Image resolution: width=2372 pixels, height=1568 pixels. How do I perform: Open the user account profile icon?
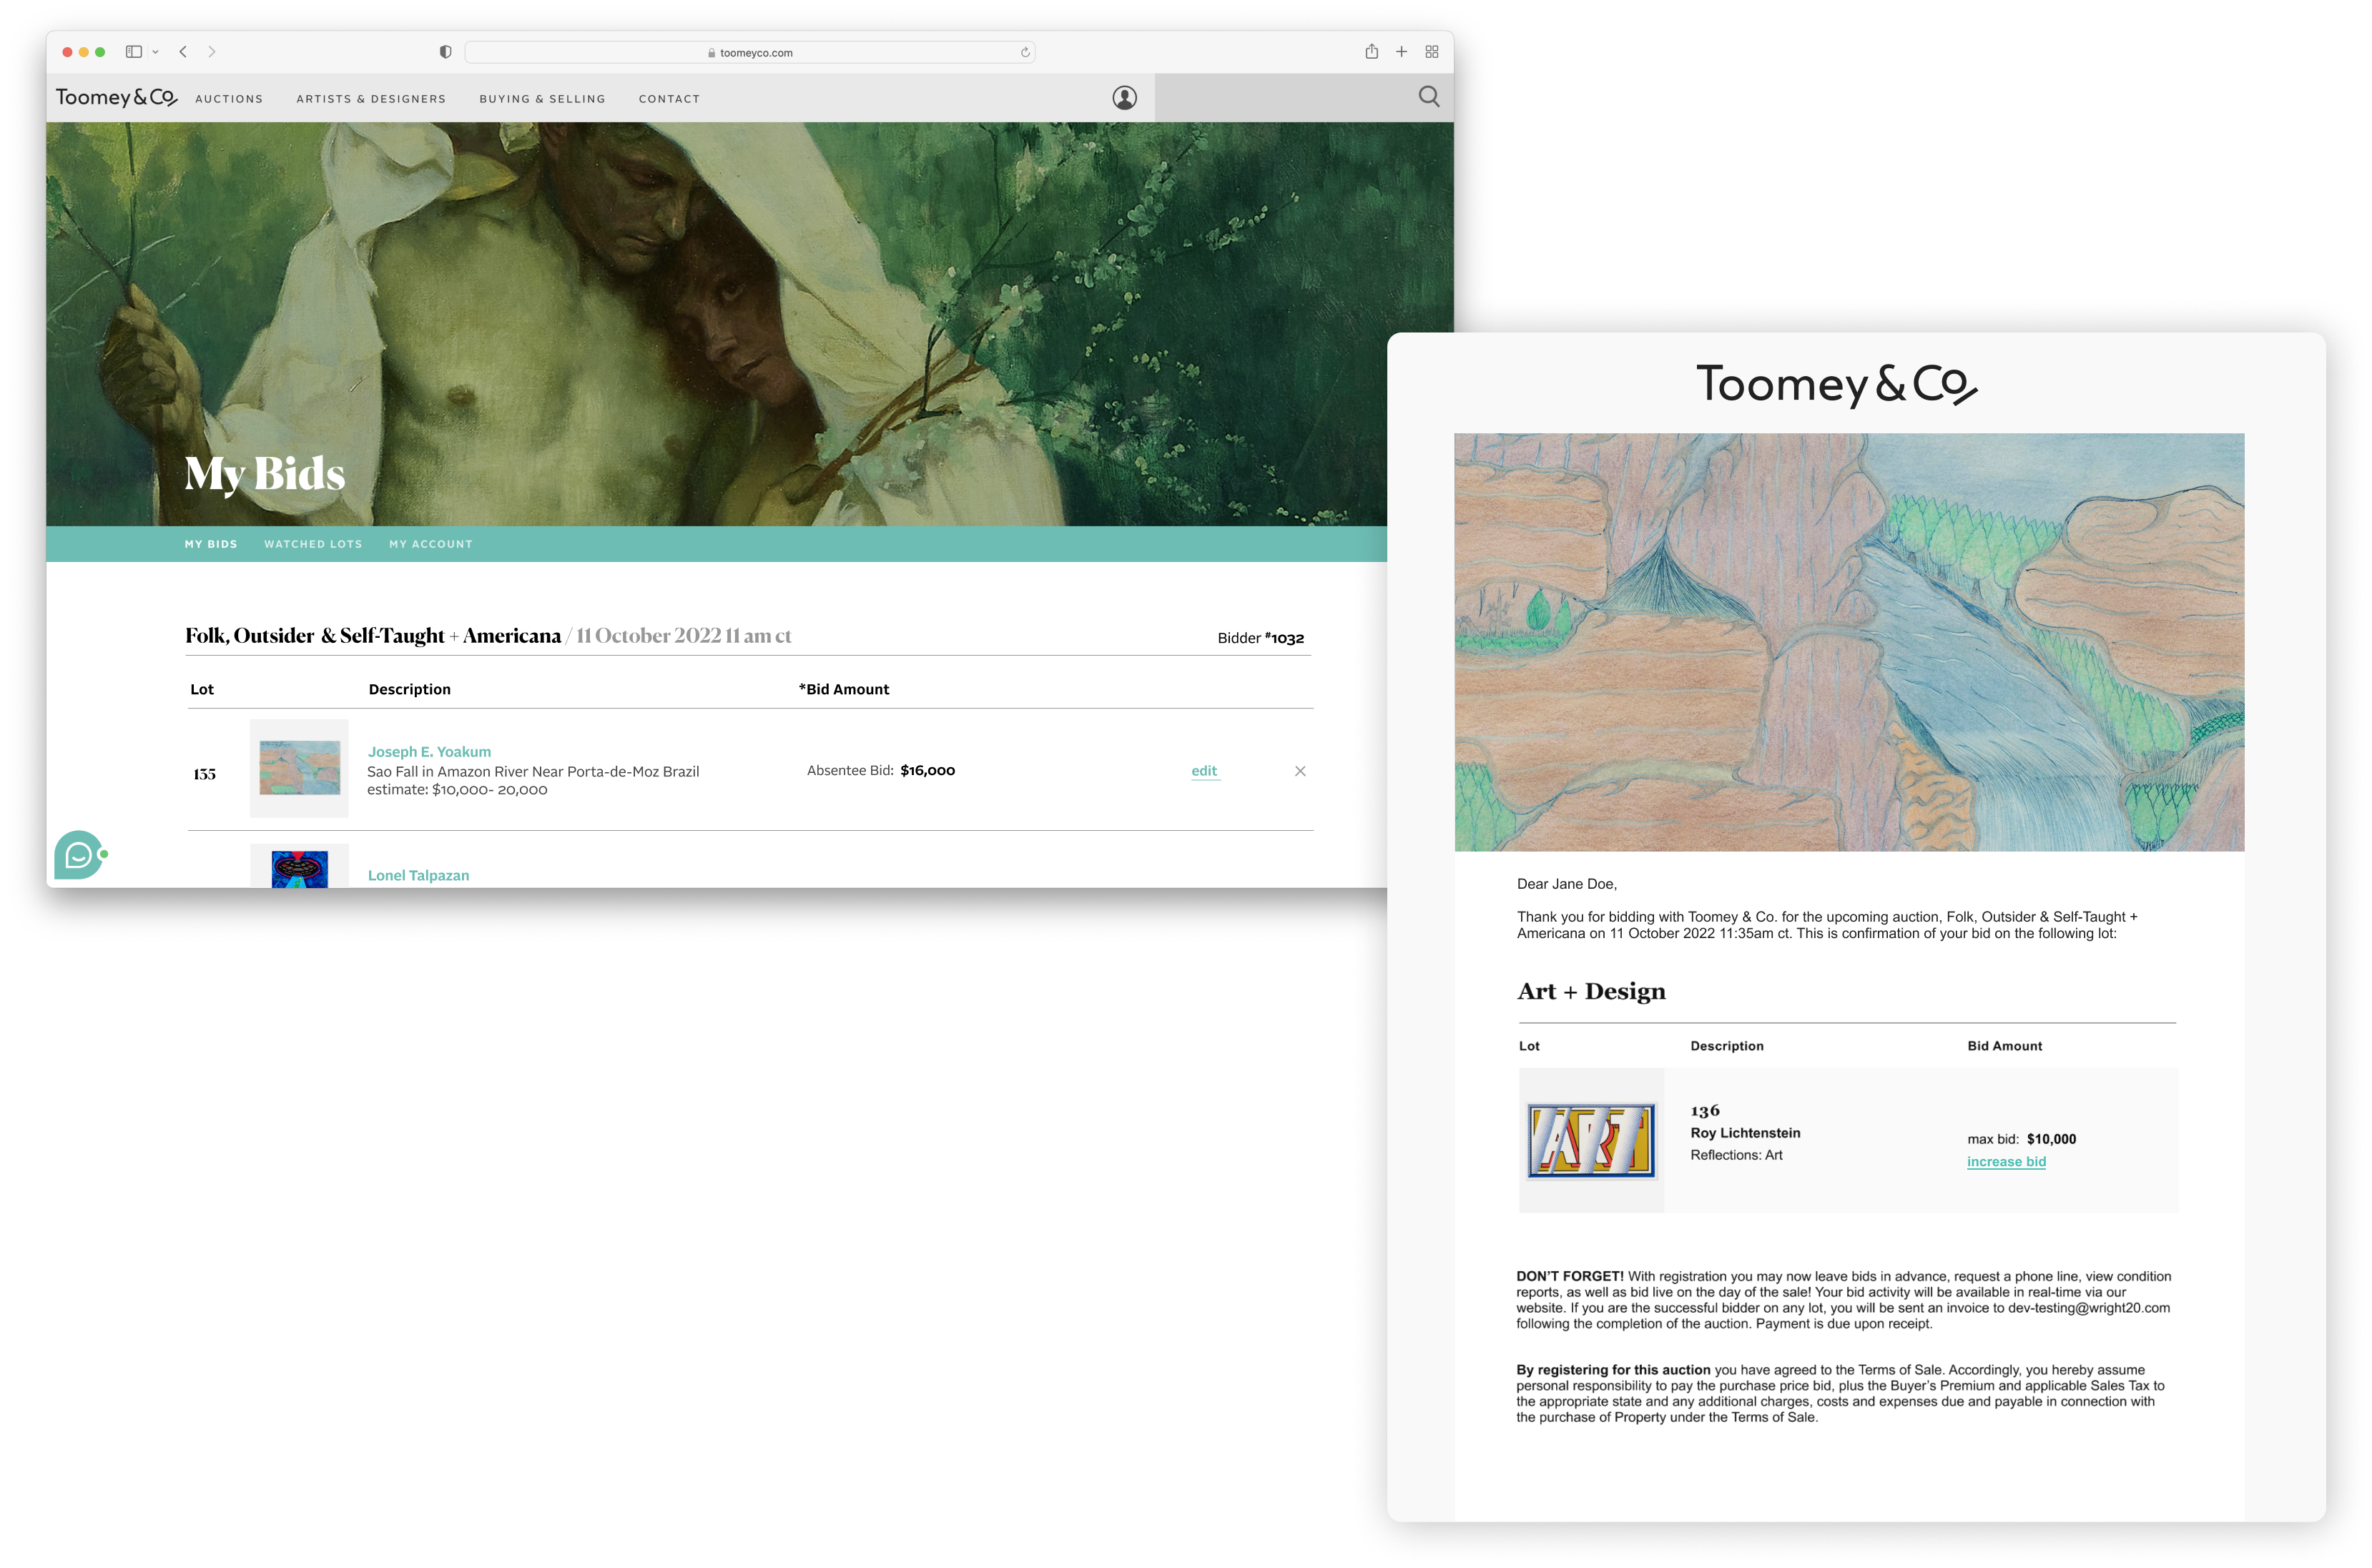(x=1124, y=97)
